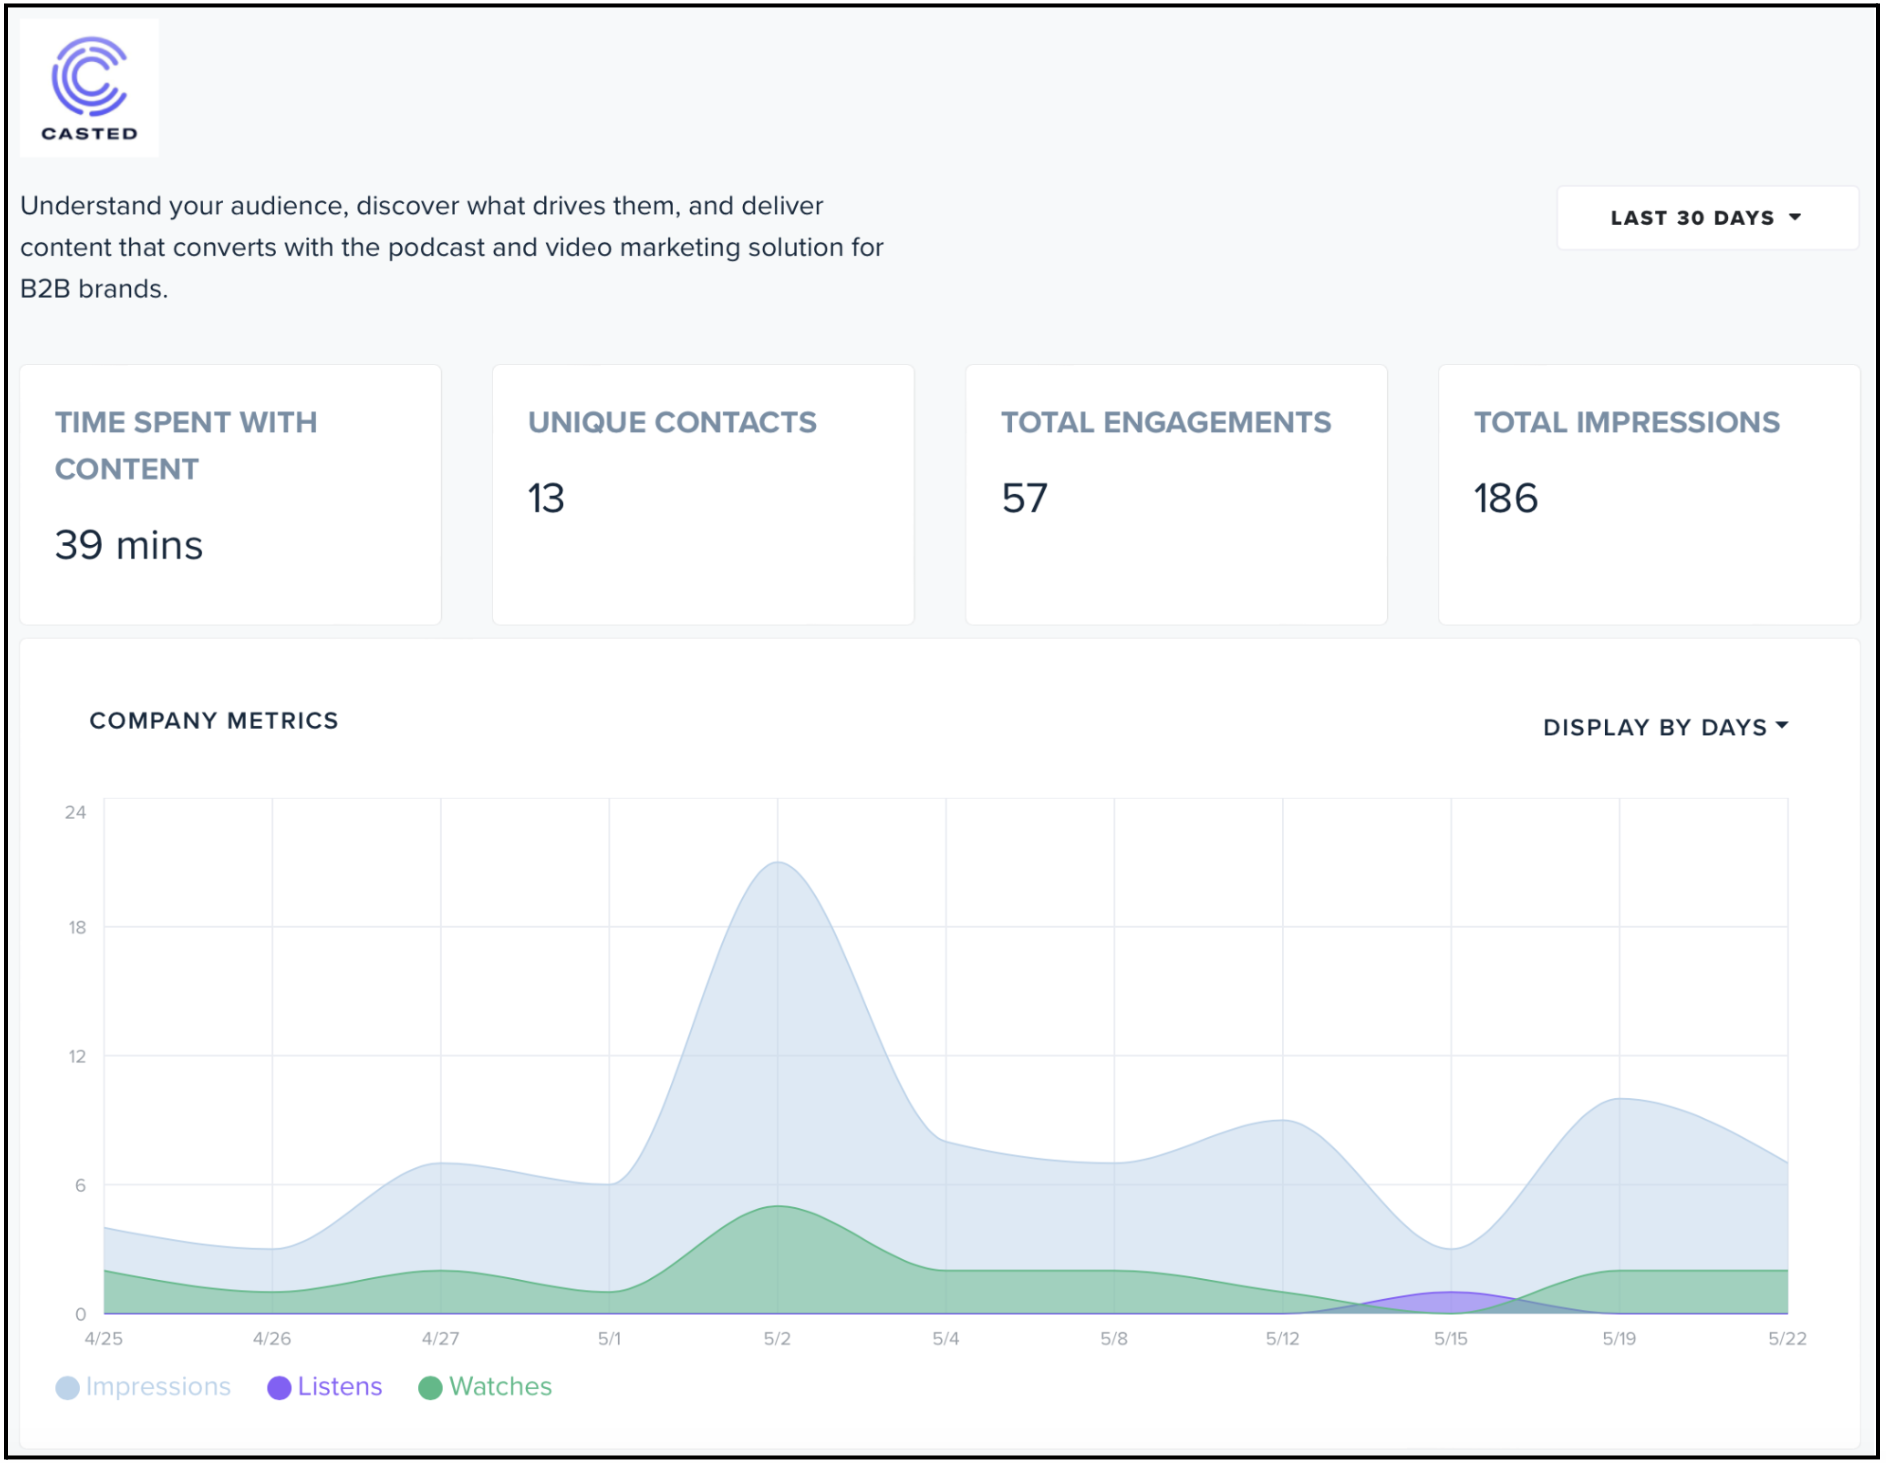Click the Unique Contacts card

703,495
